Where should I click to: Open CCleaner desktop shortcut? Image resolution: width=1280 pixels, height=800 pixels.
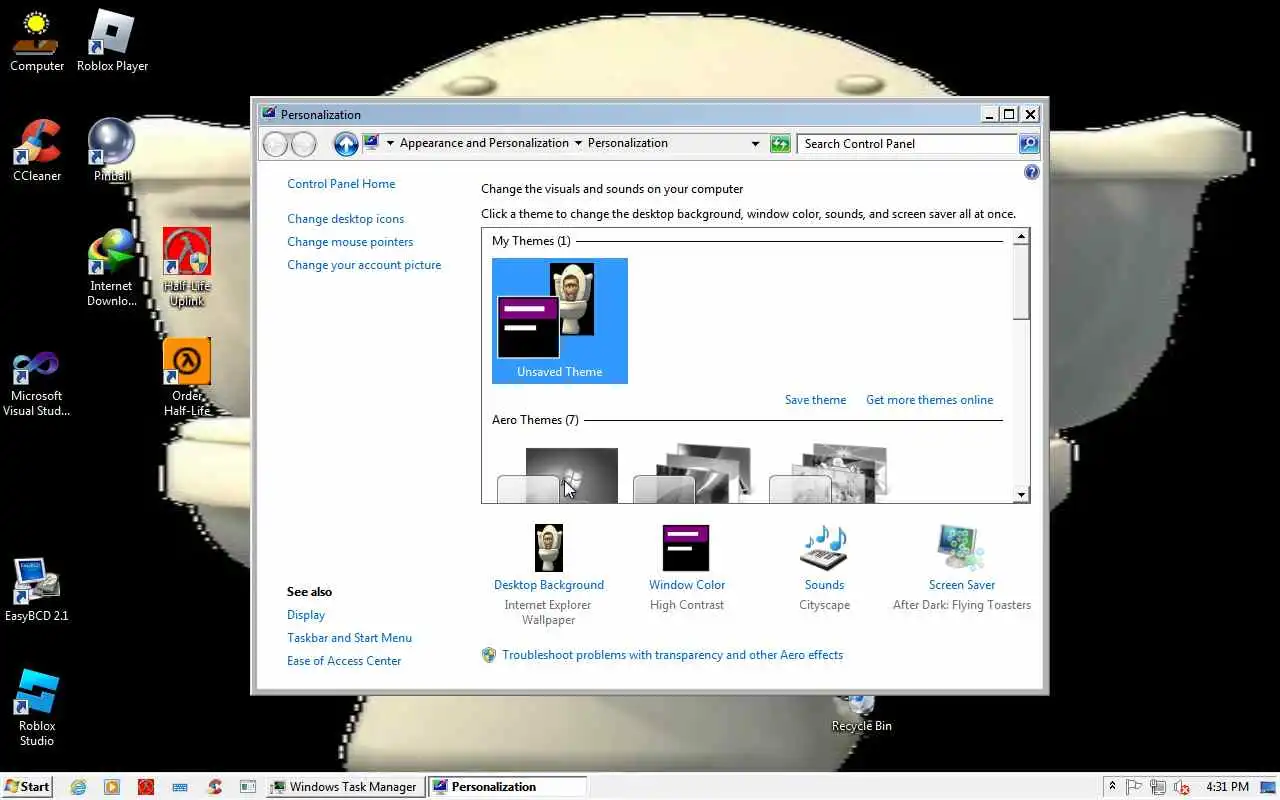click(x=37, y=151)
